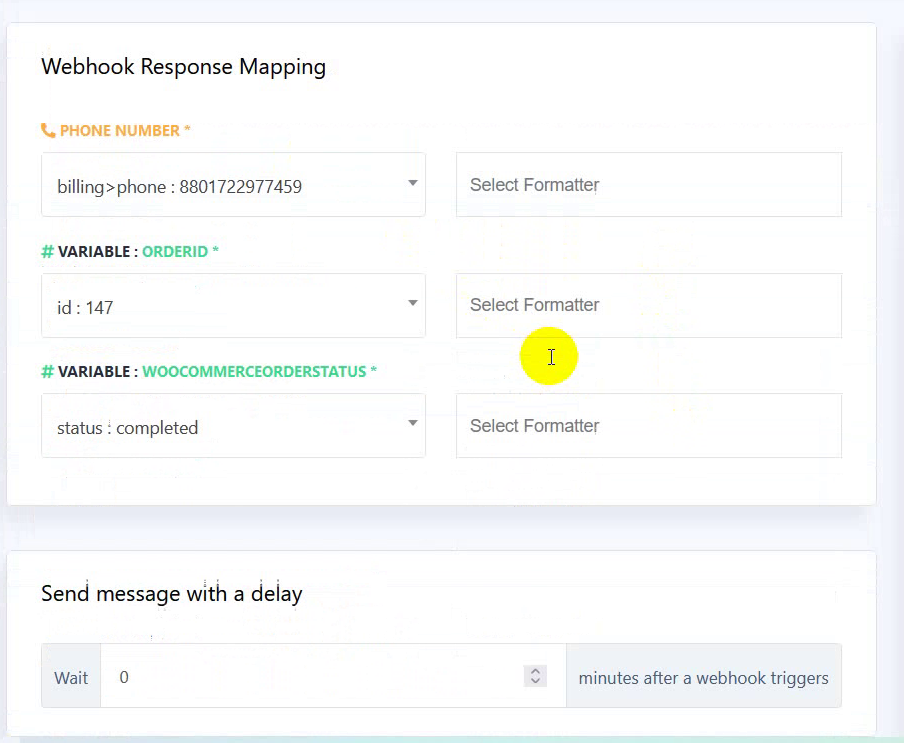Select the billing>phone : 8801722977459 value text

(x=179, y=187)
